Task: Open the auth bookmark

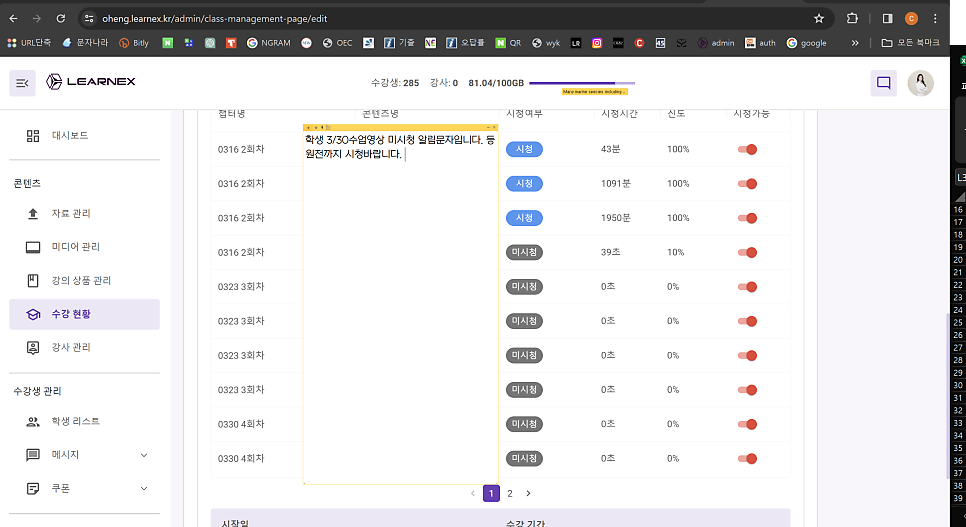Action: (x=760, y=43)
